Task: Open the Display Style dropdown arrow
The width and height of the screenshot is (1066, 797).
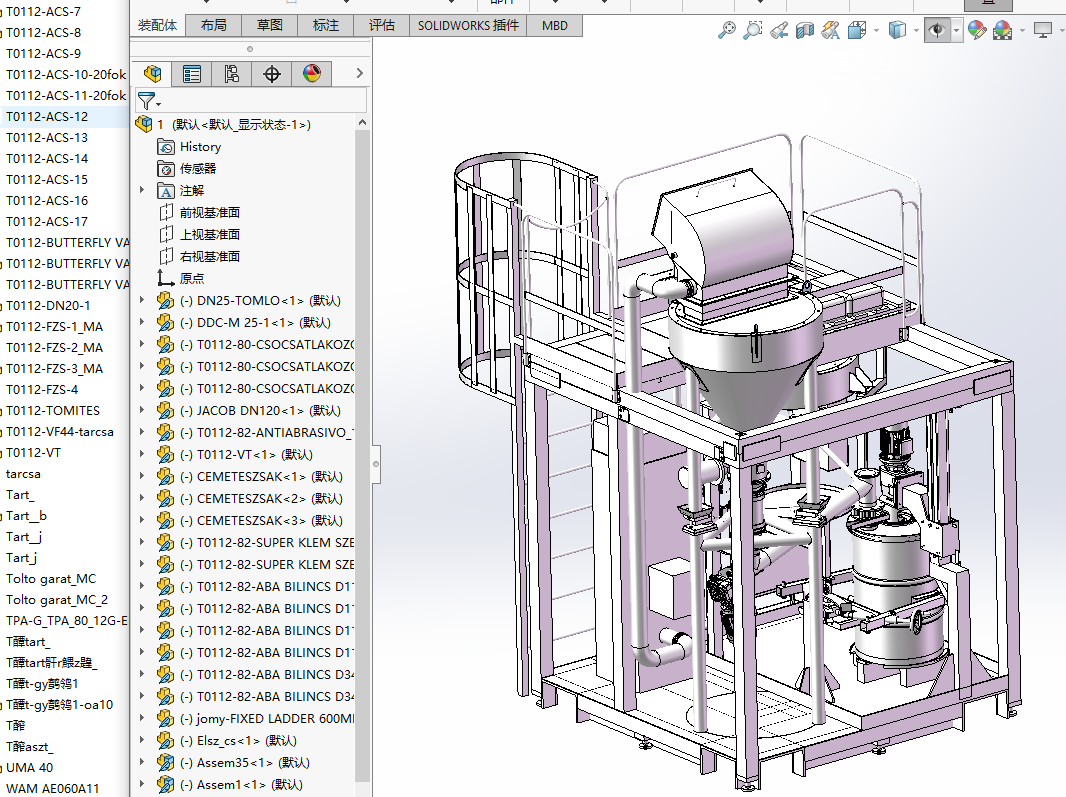Action: tap(917, 31)
